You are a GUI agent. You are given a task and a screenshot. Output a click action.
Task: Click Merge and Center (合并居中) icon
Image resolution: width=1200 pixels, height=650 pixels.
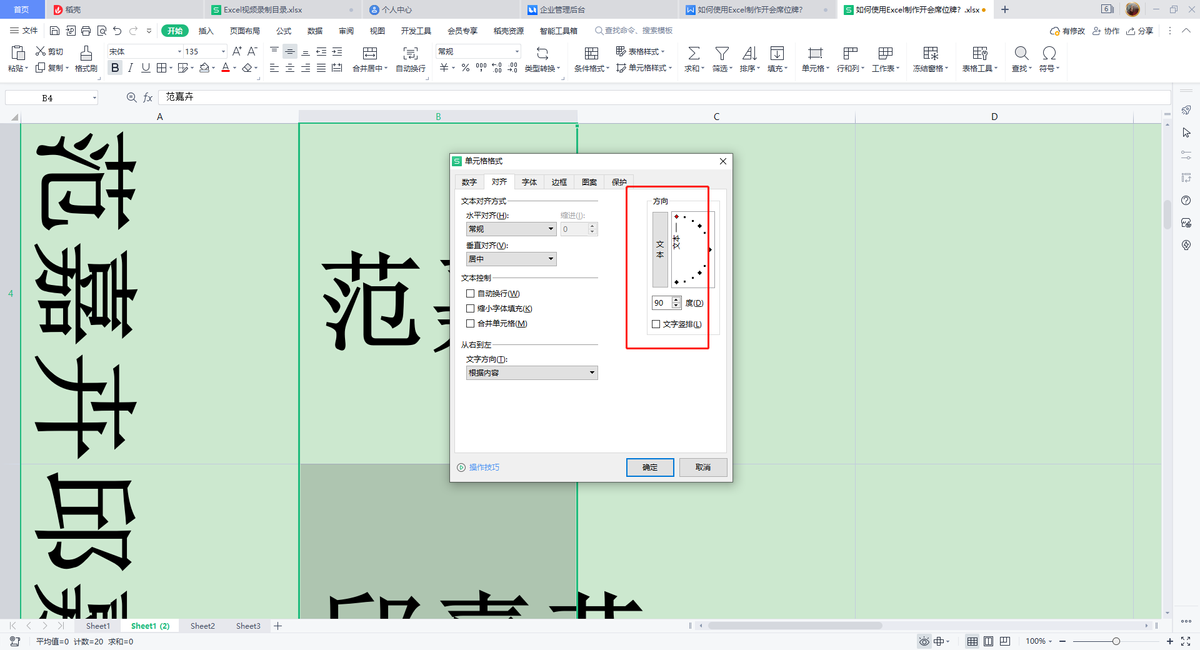[x=370, y=52]
